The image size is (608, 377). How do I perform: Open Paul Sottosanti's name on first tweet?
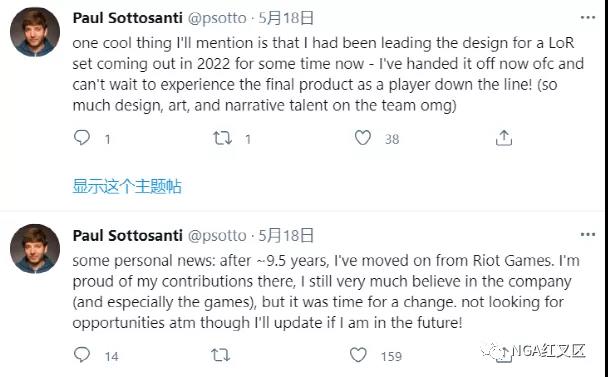[x=128, y=18]
